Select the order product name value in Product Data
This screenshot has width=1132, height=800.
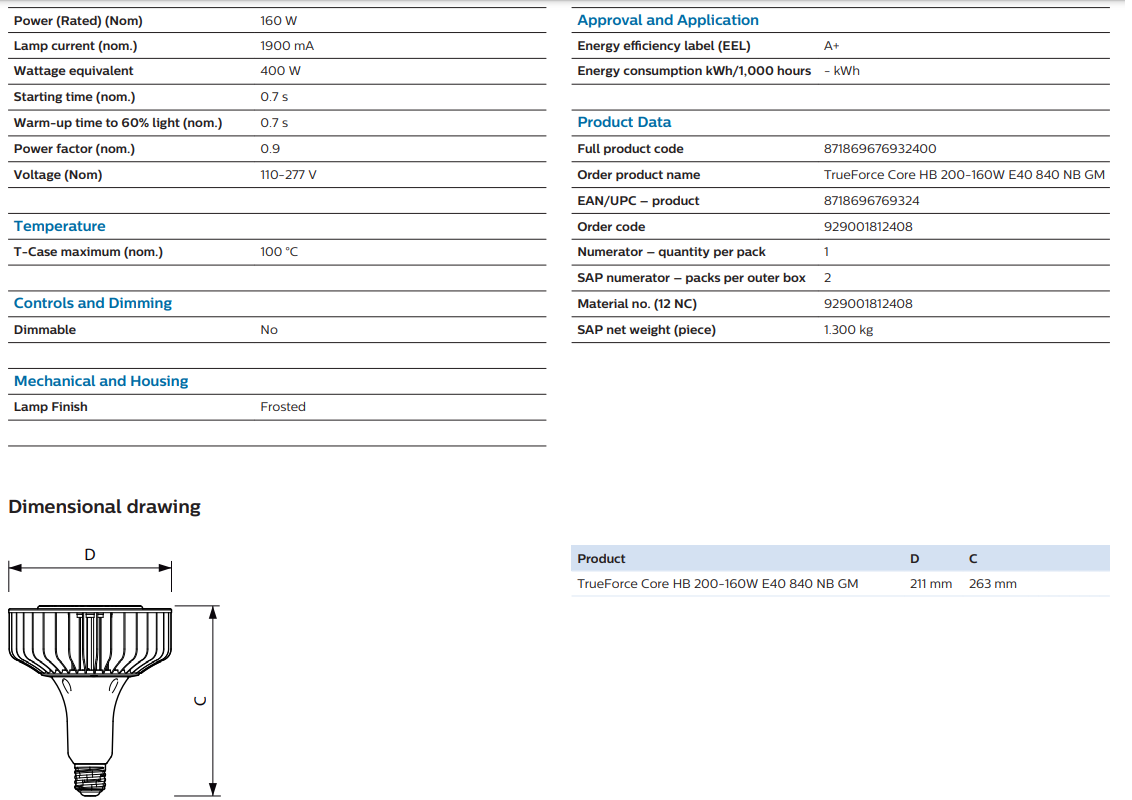(964, 175)
